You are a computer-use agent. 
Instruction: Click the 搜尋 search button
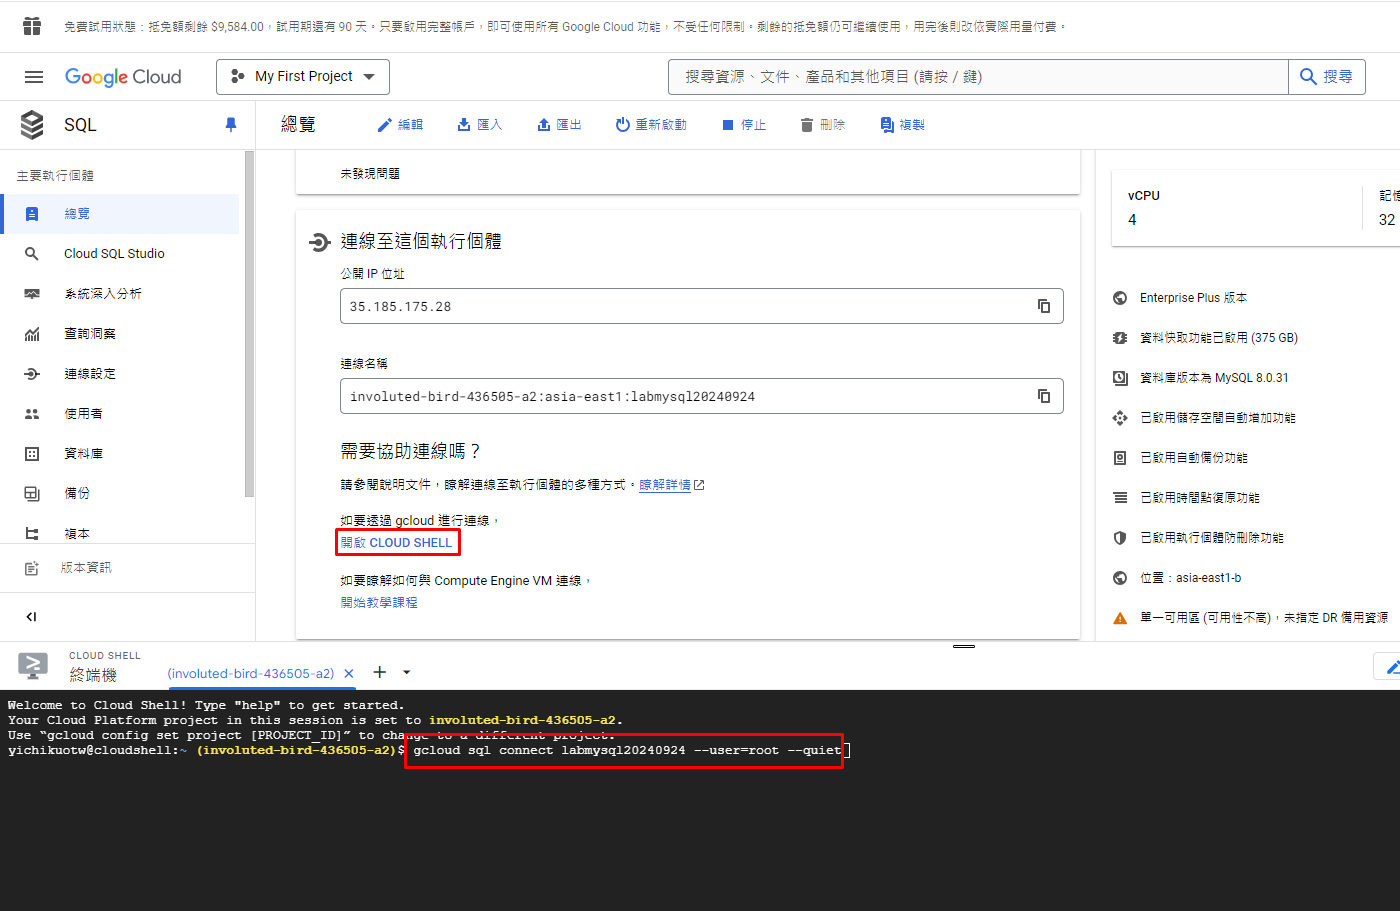coord(1327,77)
